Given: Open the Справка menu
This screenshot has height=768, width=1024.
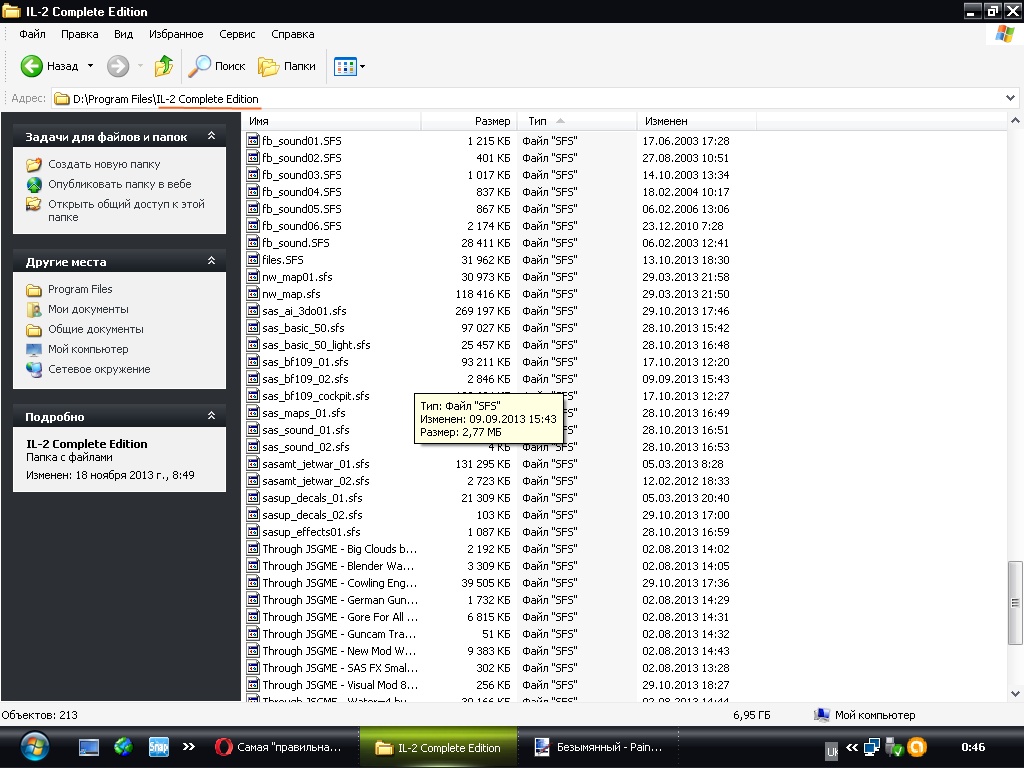Looking at the screenshot, I should pyautogui.click(x=293, y=34).
